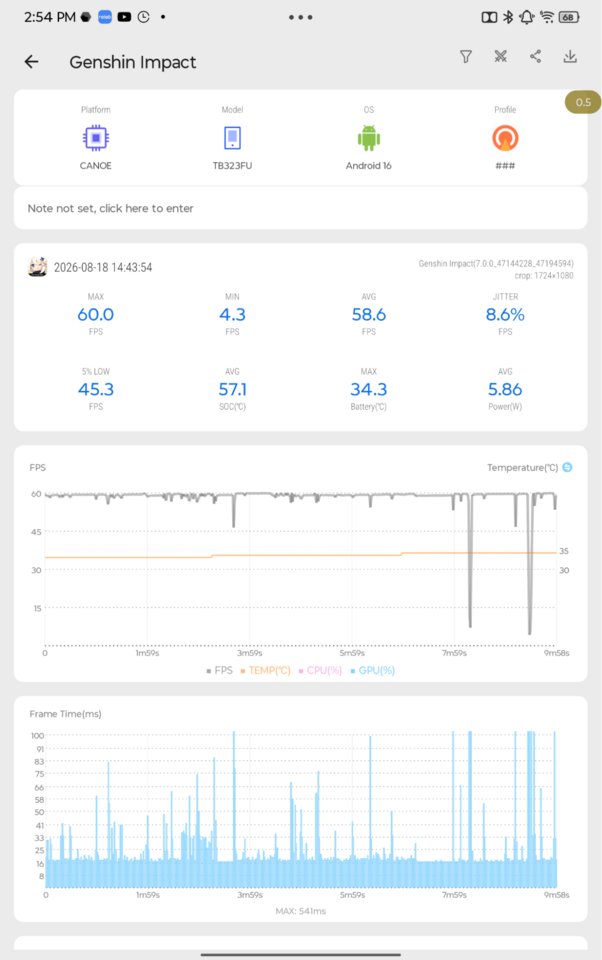Tap the CANOE platform chip icon
The width and height of the screenshot is (602, 960).
coord(96,138)
